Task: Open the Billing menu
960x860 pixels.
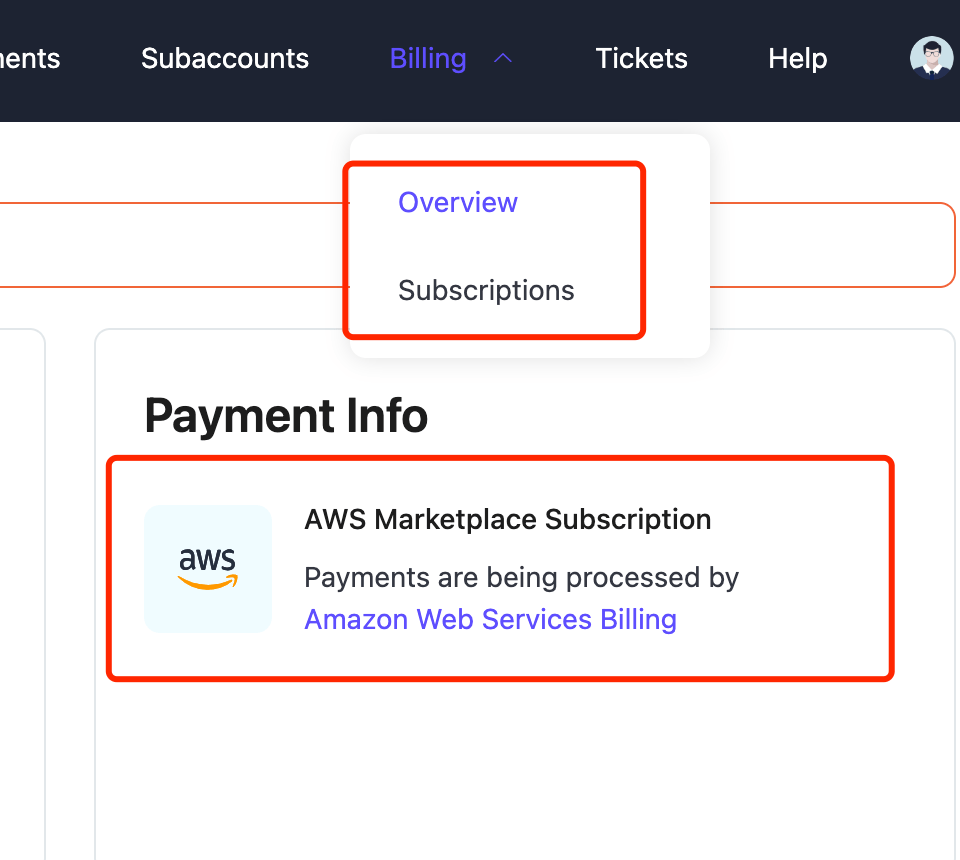Action: (x=428, y=58)
